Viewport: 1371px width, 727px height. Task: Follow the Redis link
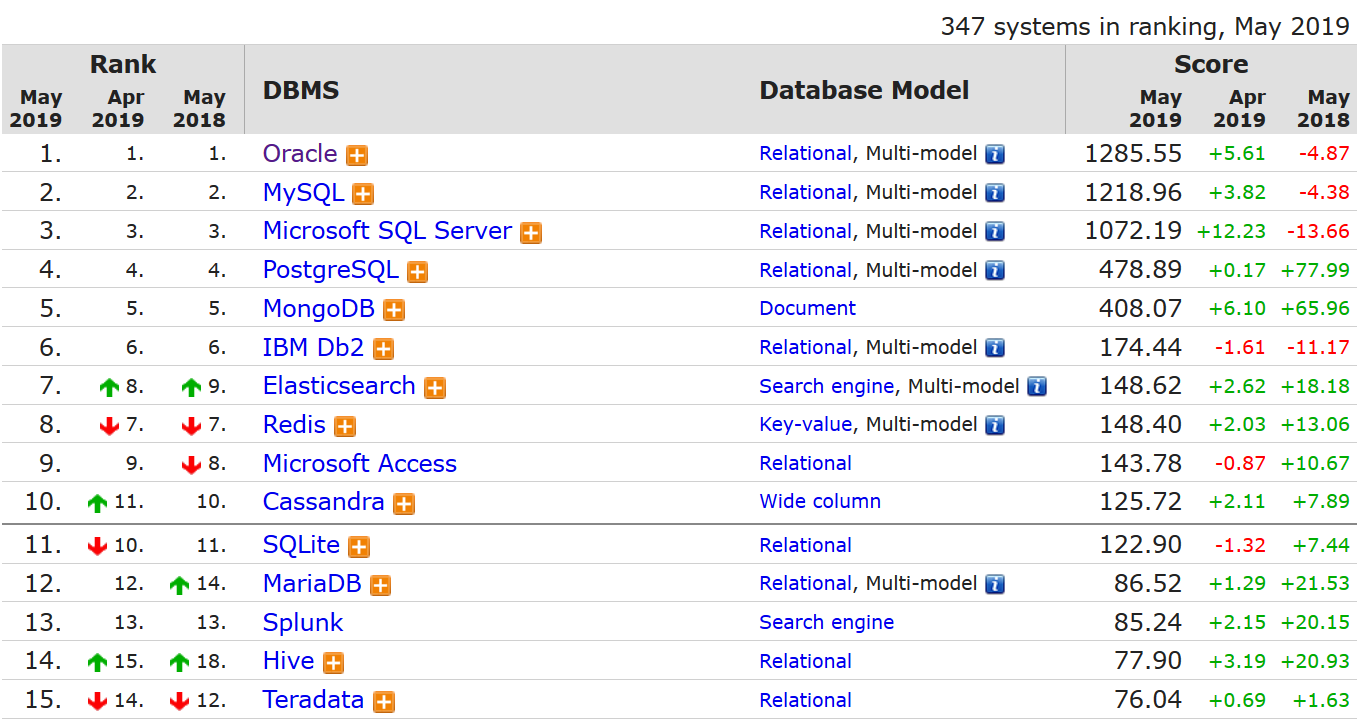(x=294, y=425)
